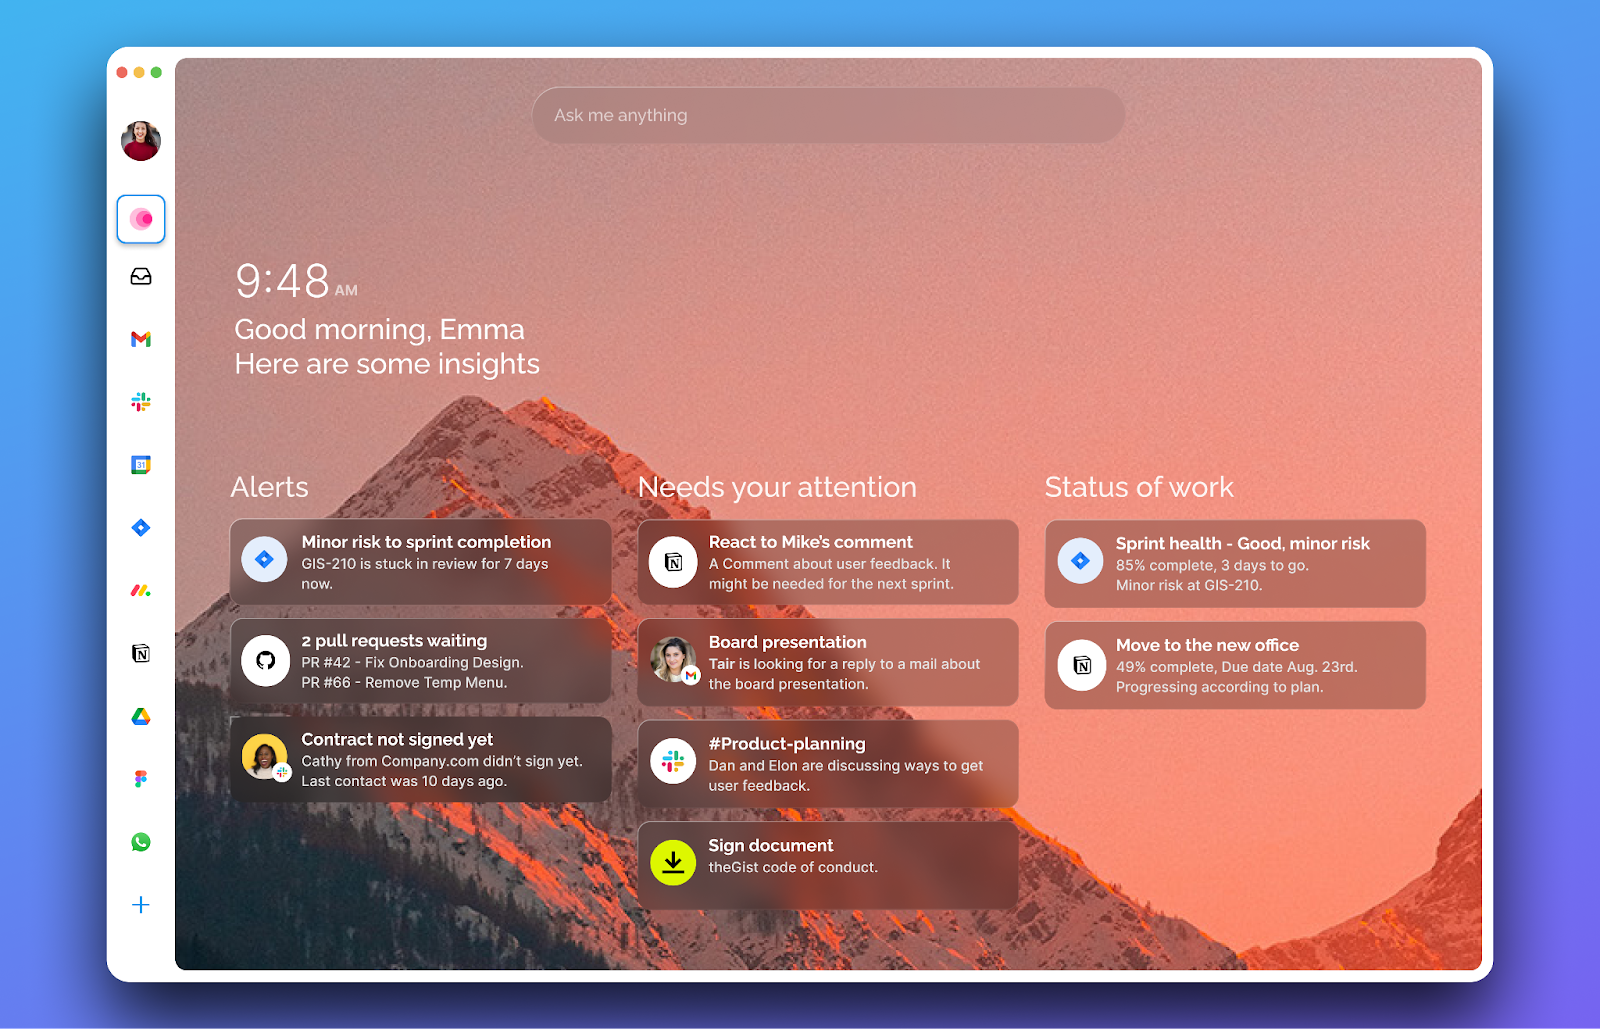
Task: Click the Needs your attention heading
Action: (x=777, y=487)
